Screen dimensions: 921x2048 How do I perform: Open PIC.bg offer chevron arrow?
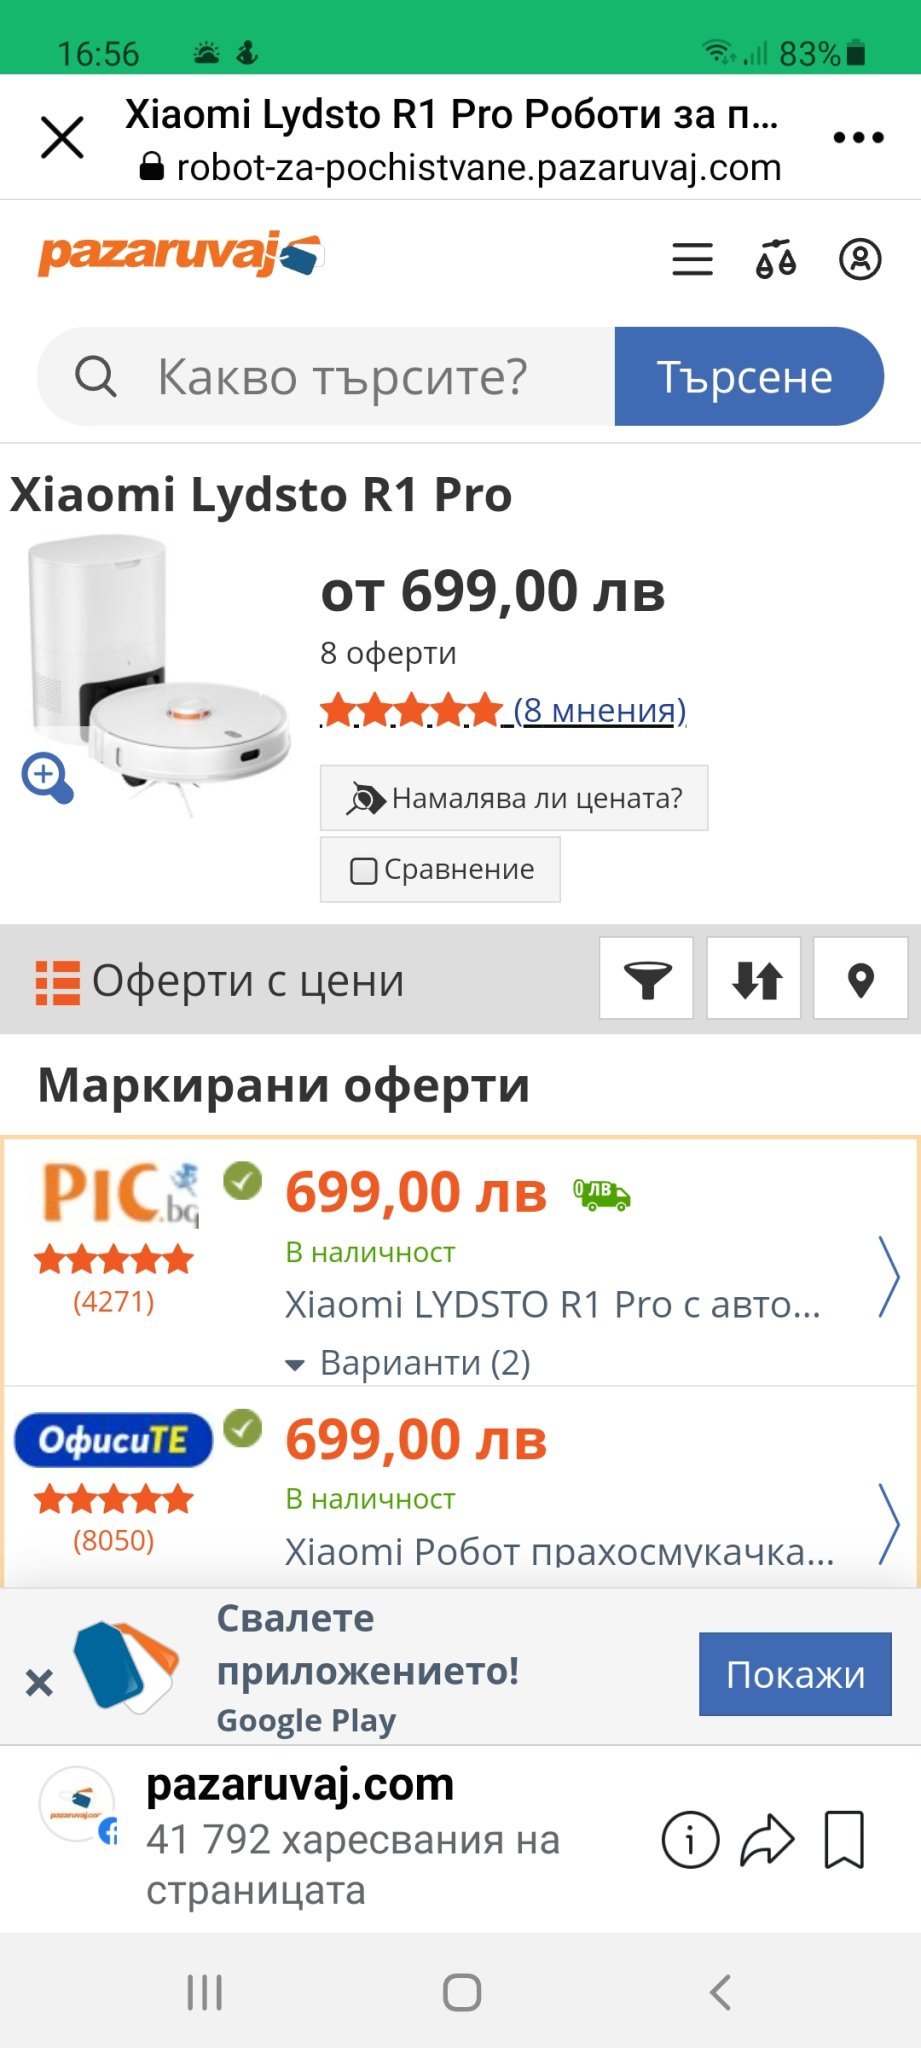888,1277
